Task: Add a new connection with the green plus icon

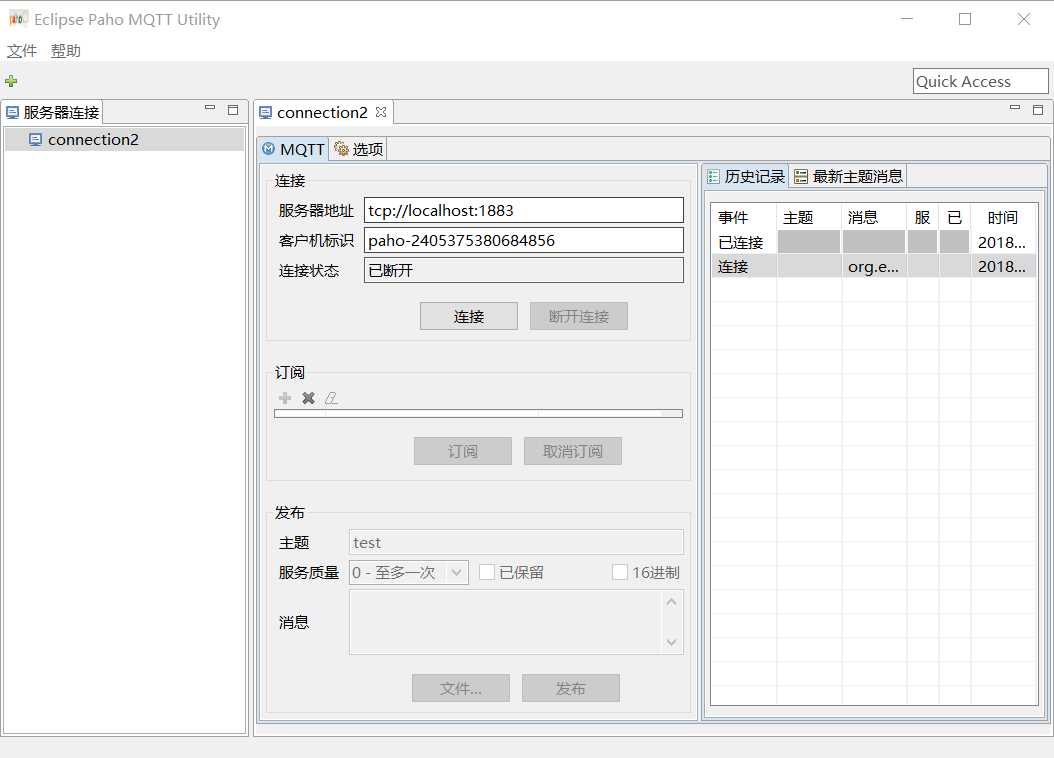Action: 11,81
